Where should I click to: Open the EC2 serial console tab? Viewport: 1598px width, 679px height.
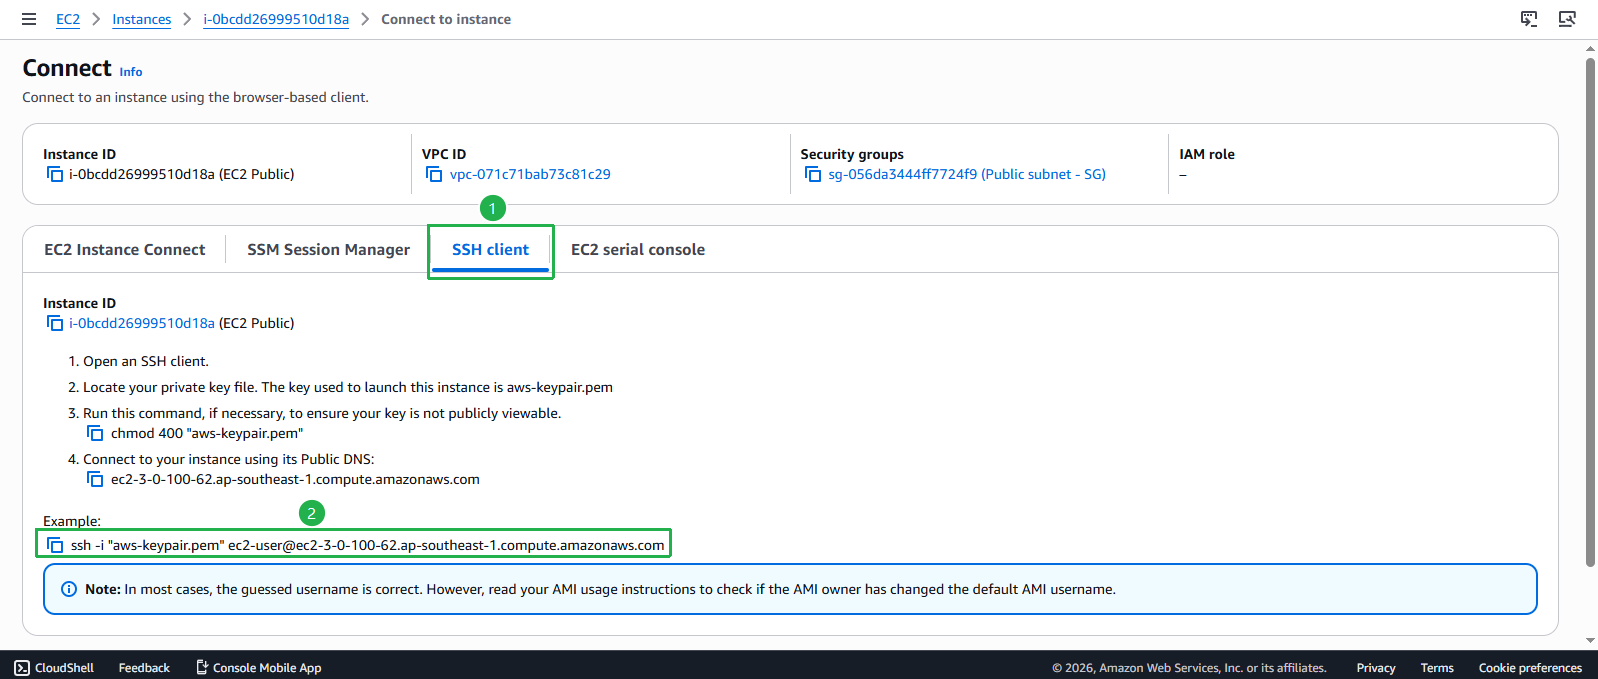(x=638, y=250)
